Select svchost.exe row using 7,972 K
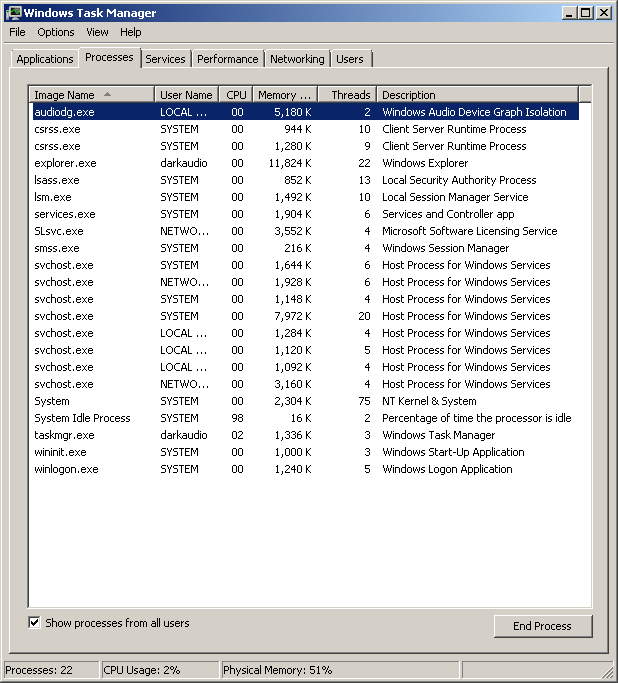The image size is (618, 683). pos(306,316)
